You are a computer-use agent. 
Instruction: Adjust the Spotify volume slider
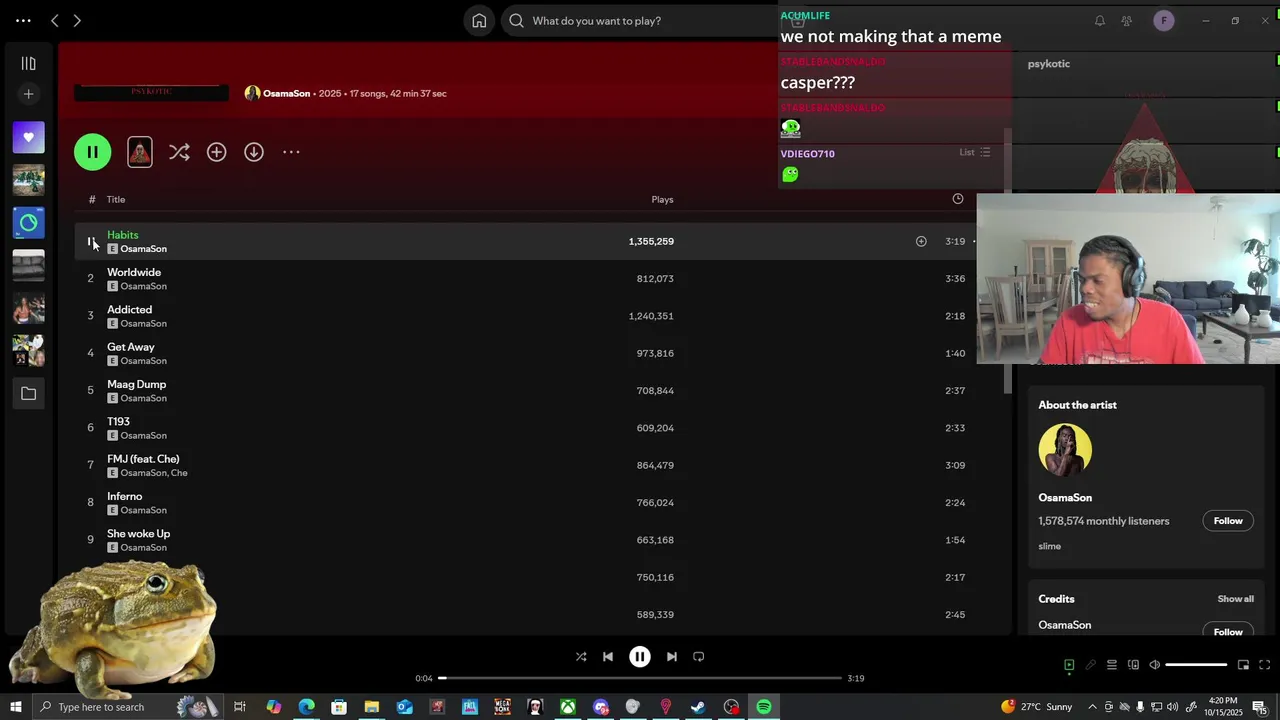pyautogui.click(x=1196, y=665)
